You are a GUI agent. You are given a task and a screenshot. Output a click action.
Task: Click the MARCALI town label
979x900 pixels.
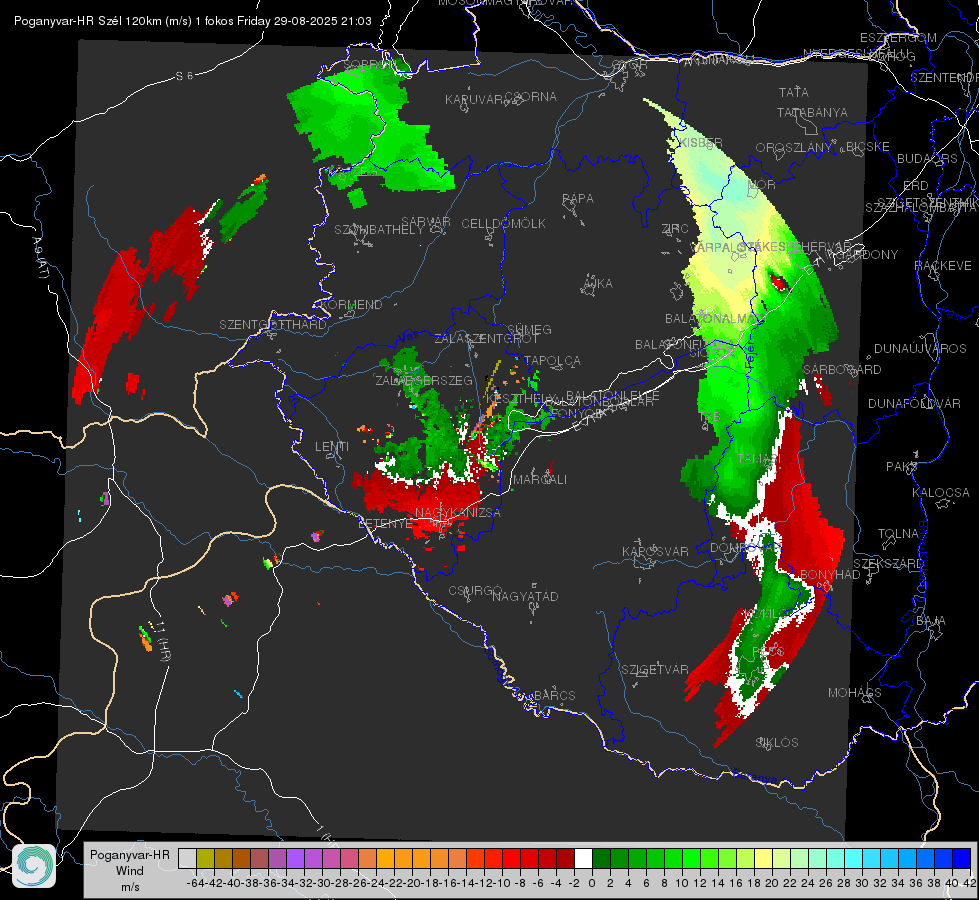tap(540, 480)
